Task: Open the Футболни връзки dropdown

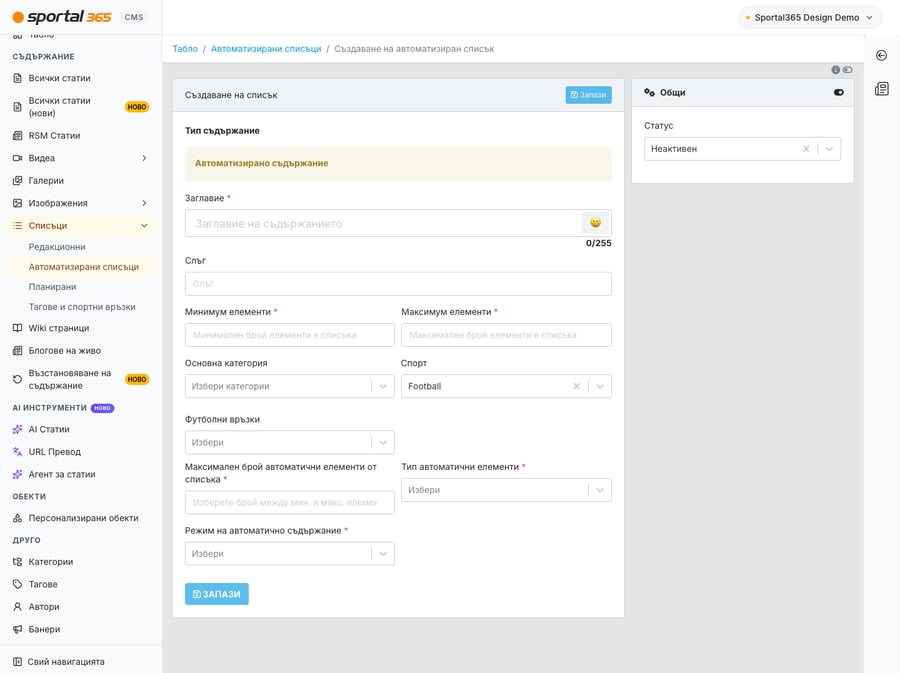Action: click(x=289, y=442)
